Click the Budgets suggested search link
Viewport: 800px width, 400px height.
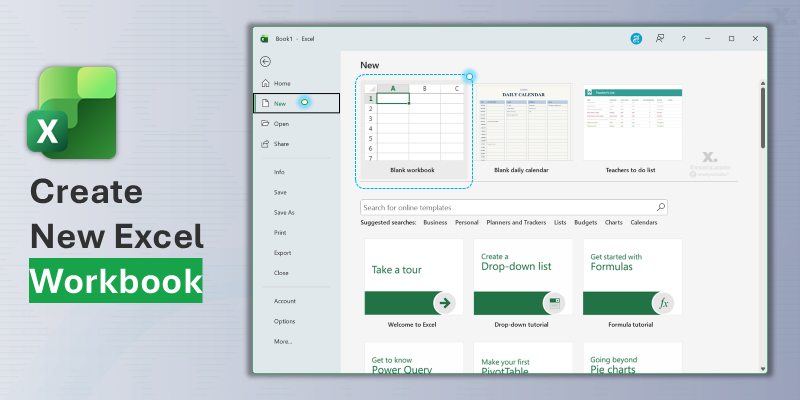pos(585,222)
